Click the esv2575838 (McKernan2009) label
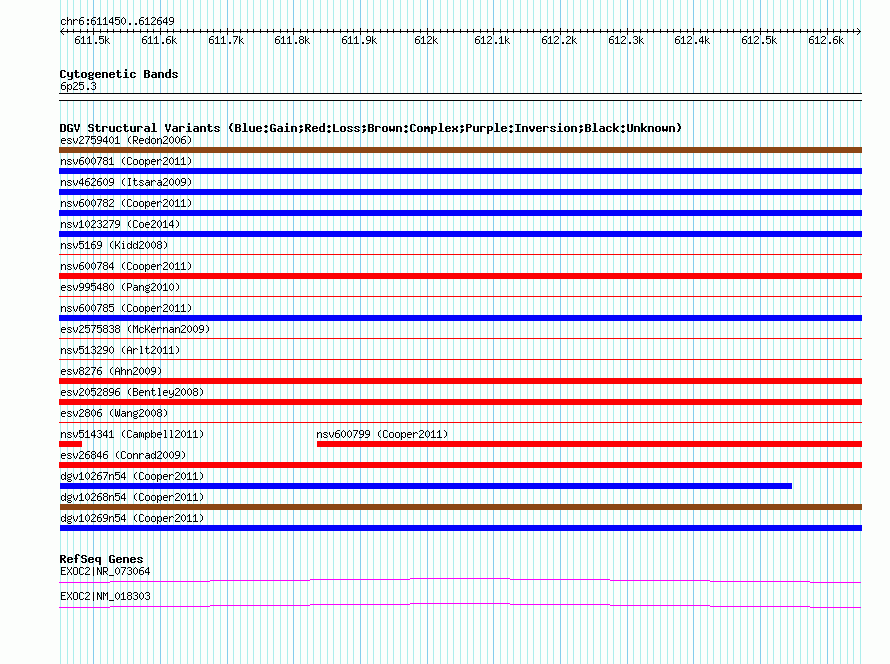 click(135, 329)
